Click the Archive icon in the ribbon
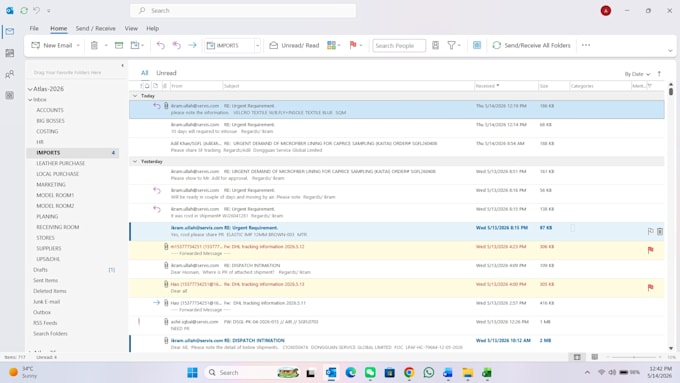 pyautogui.click(x=119, y=45)
